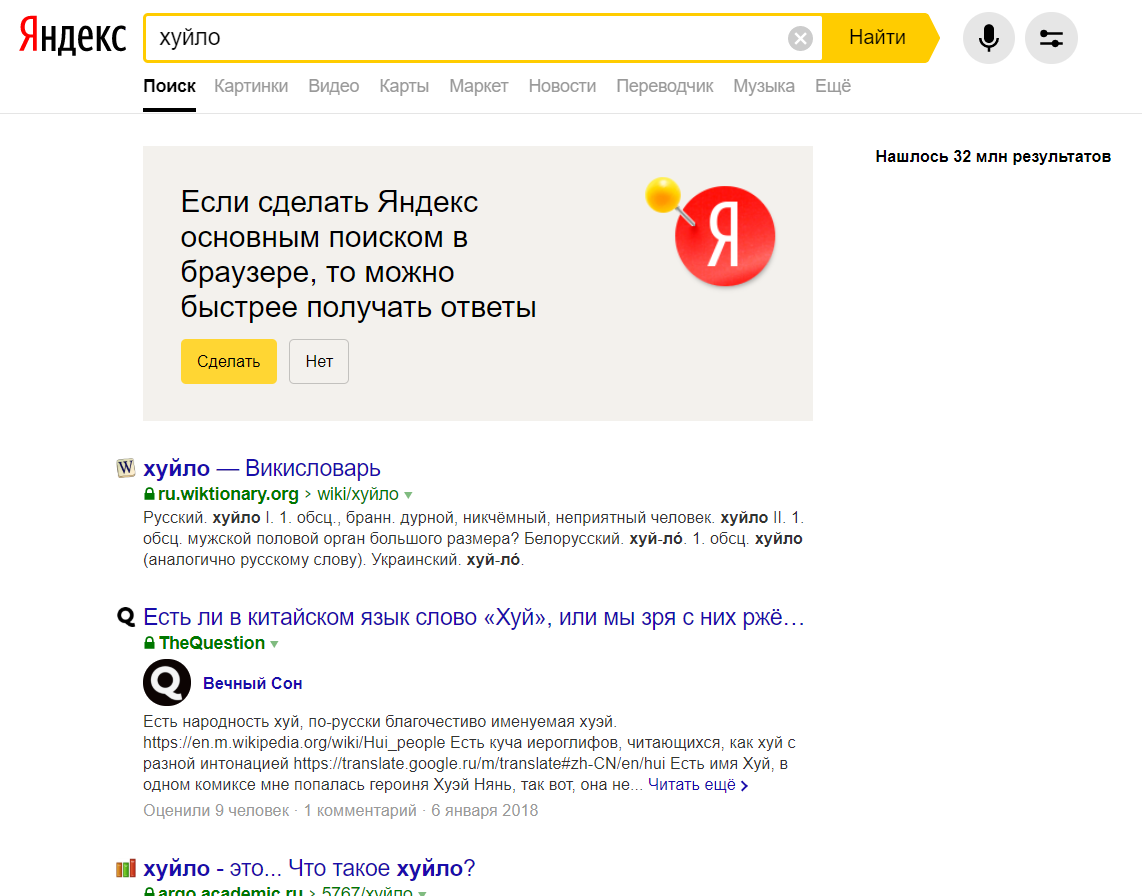Screen dimensions: 1142x896
Task: Expand the TheQuestion dropdown arrow
Action: coord(275,644)
